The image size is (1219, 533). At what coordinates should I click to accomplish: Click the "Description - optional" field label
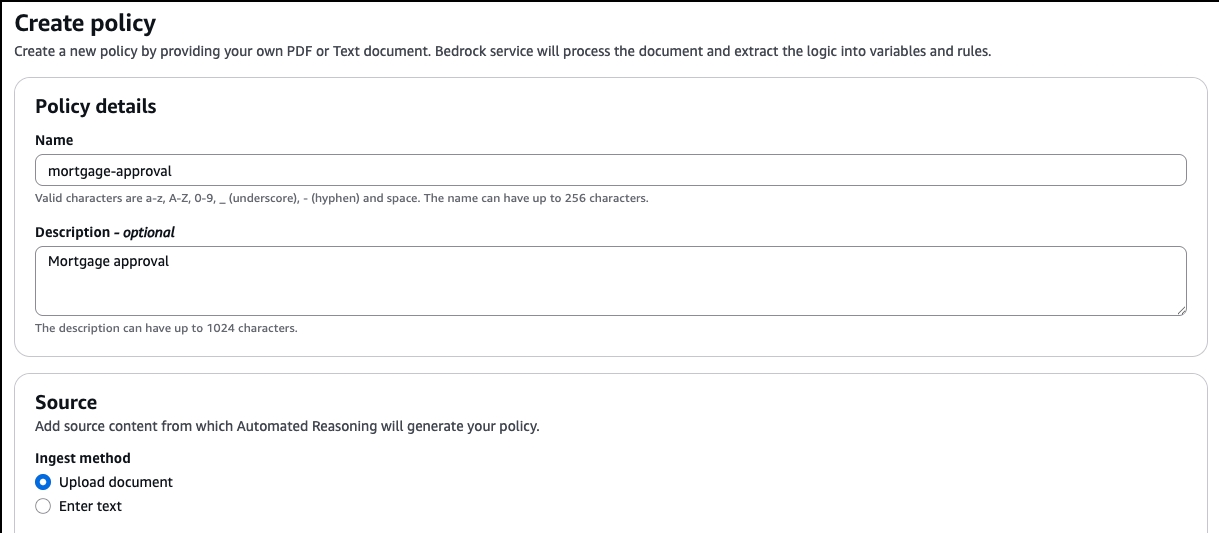pyautogui.click(x=105, y=232)
